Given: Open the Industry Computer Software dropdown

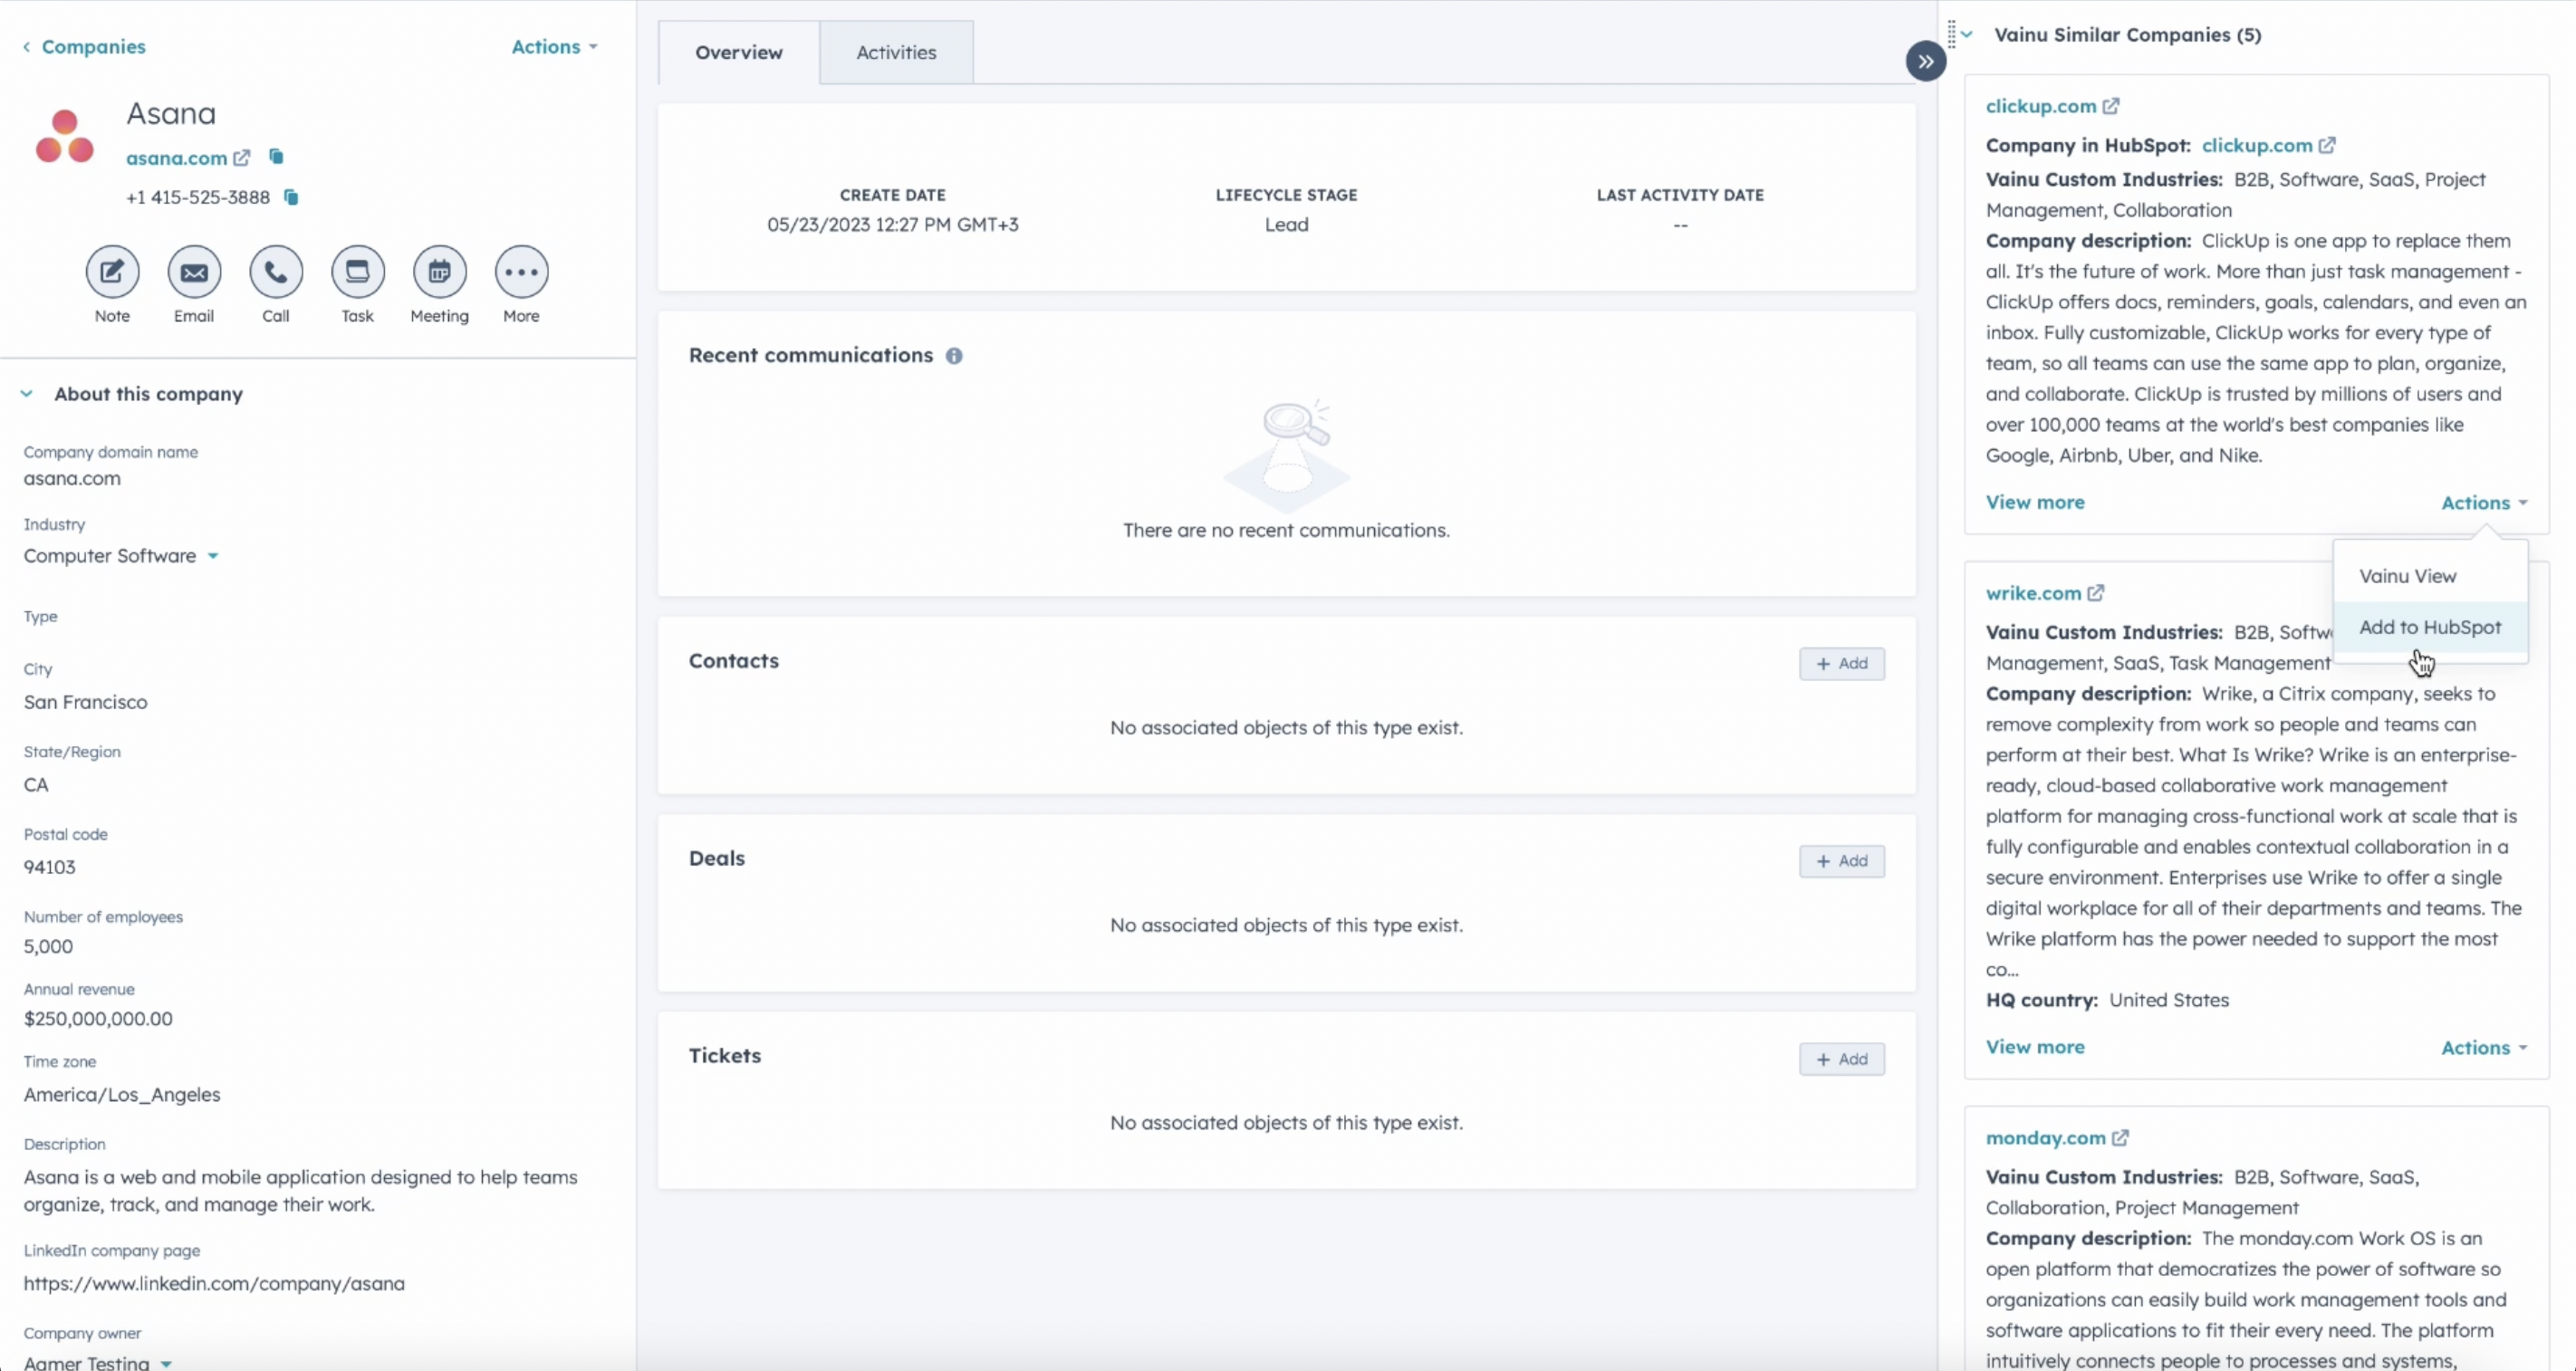Looking at the screenshot, I should (213, 556).
